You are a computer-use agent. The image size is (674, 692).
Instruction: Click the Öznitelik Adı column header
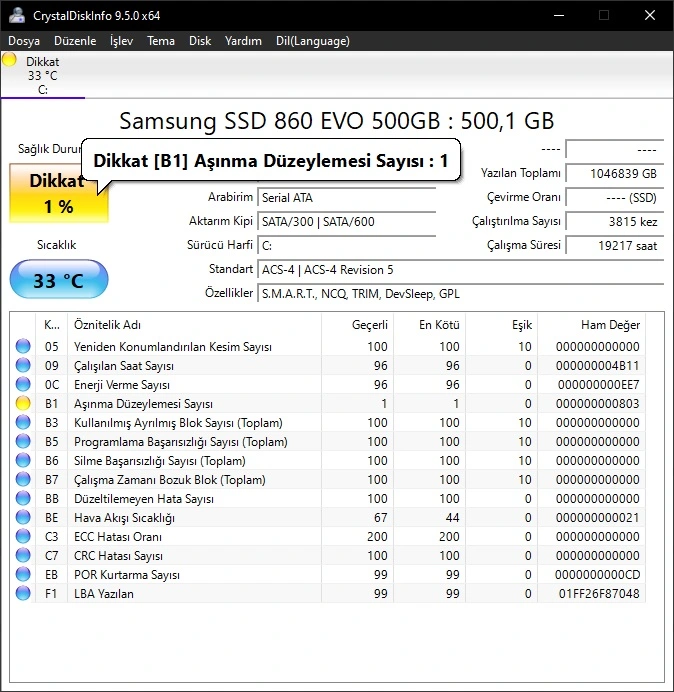point(194,325)
